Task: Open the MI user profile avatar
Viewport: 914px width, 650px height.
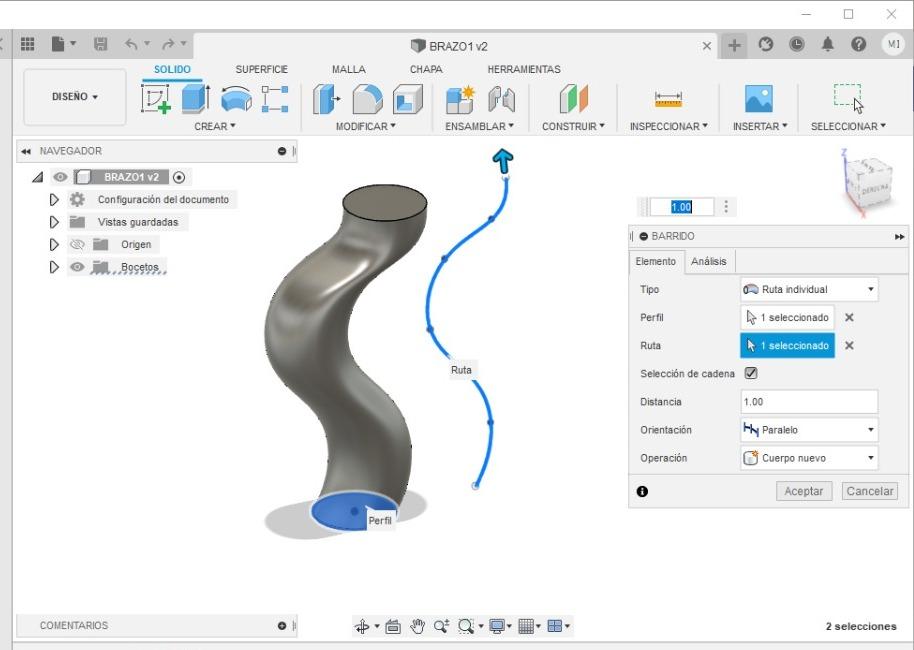Action: [x=894, y=44]
